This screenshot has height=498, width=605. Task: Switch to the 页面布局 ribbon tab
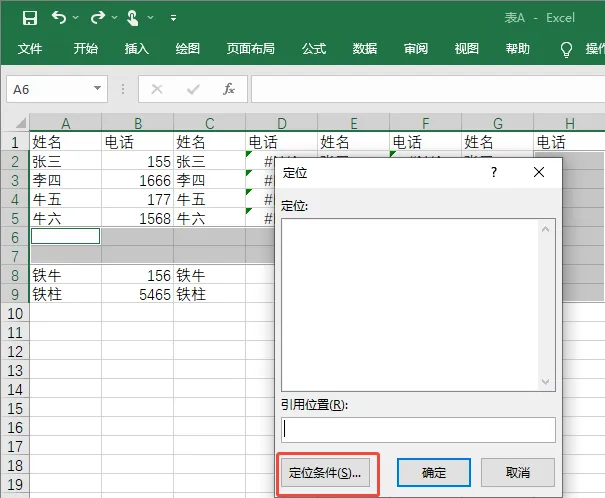(250, 49)
